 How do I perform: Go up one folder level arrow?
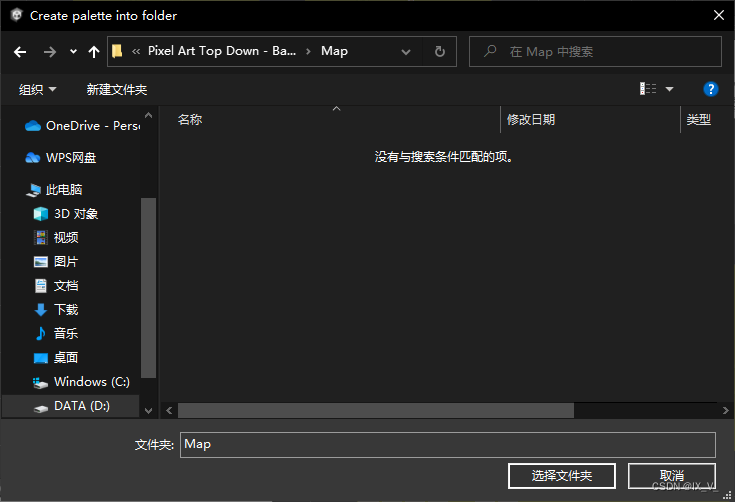pos(94,52)
